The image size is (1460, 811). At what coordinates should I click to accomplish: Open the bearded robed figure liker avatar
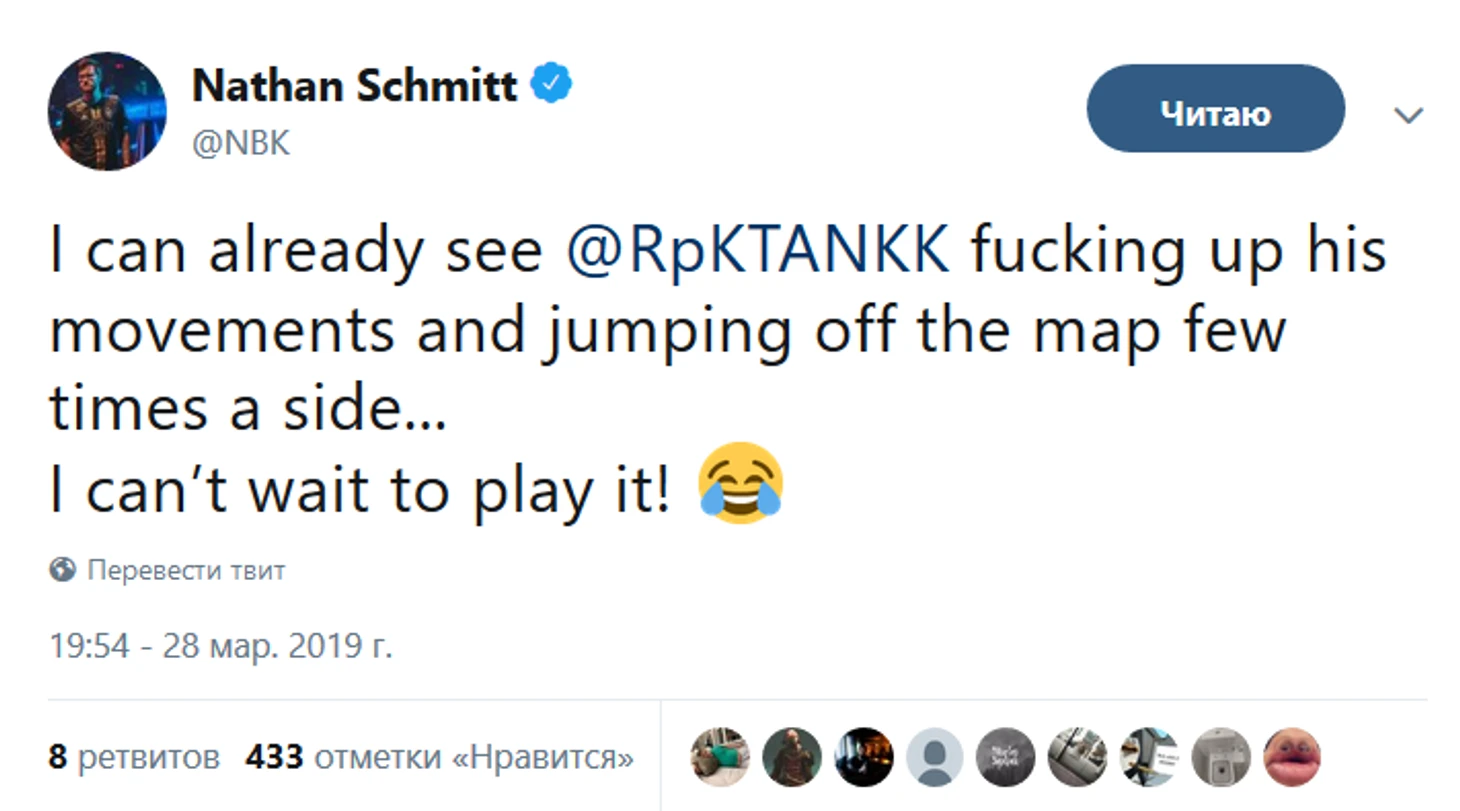tap(792, 756)
